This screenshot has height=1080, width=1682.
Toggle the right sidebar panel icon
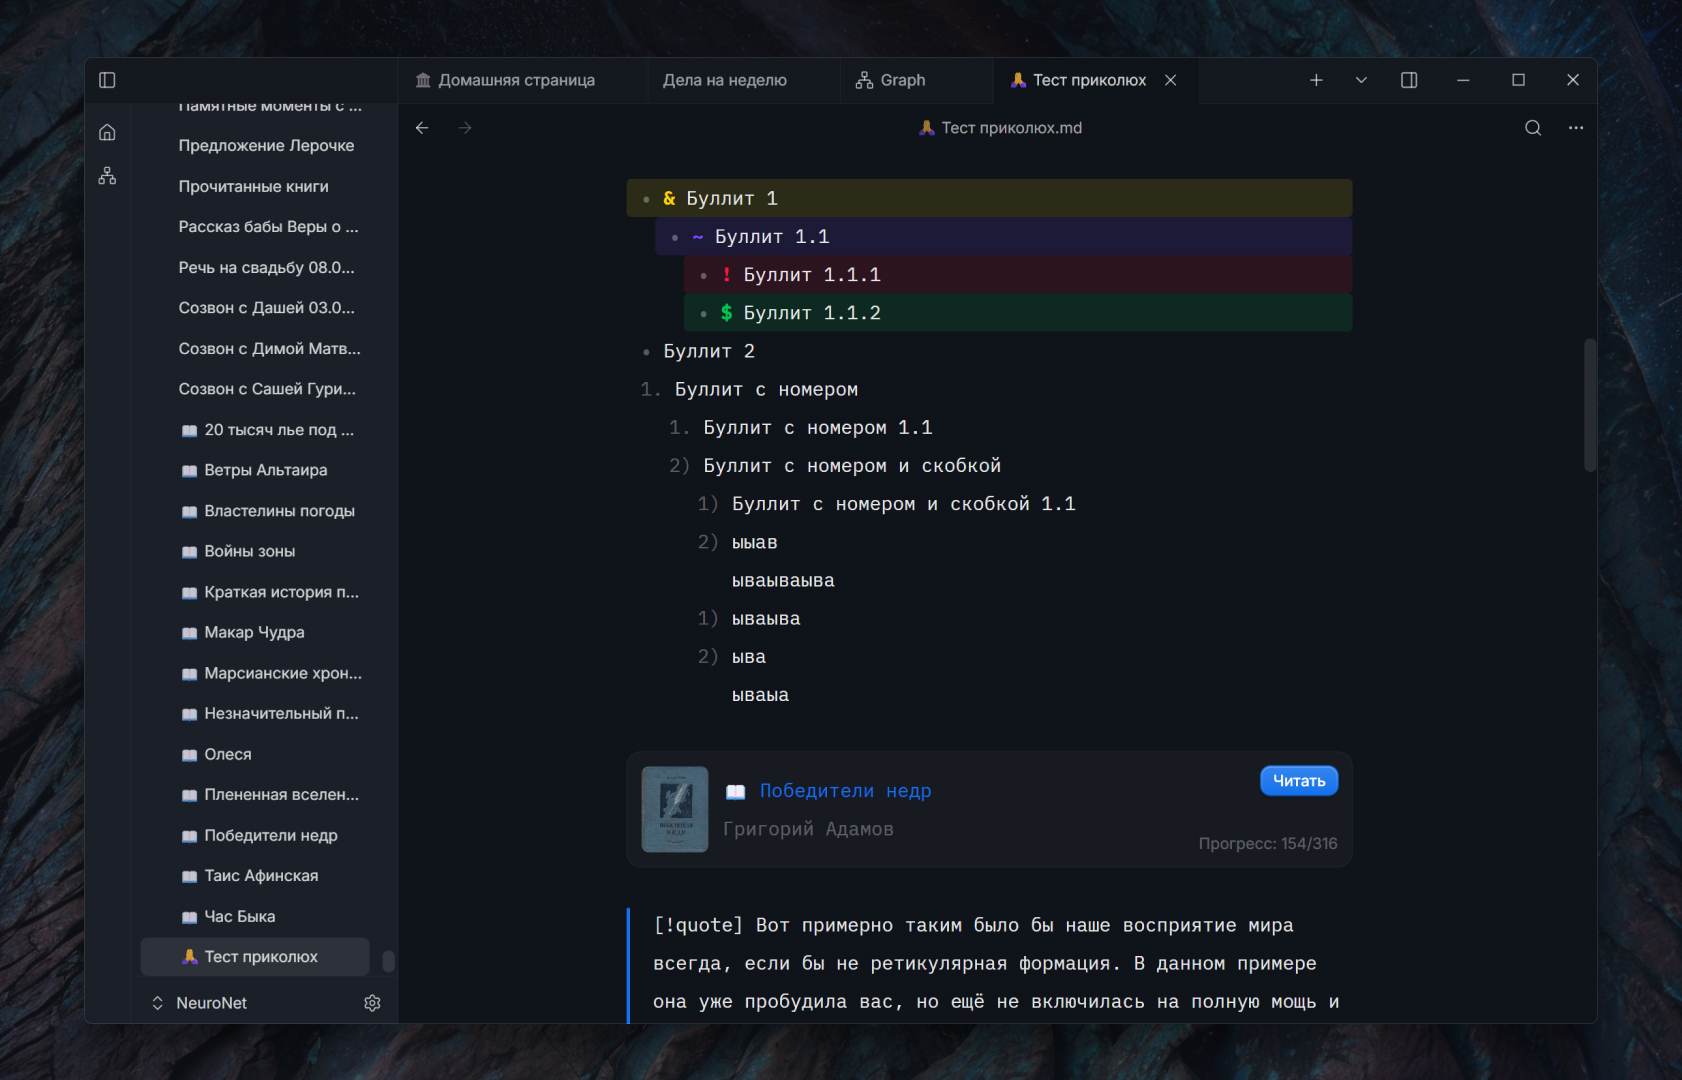click(1409, 80)
